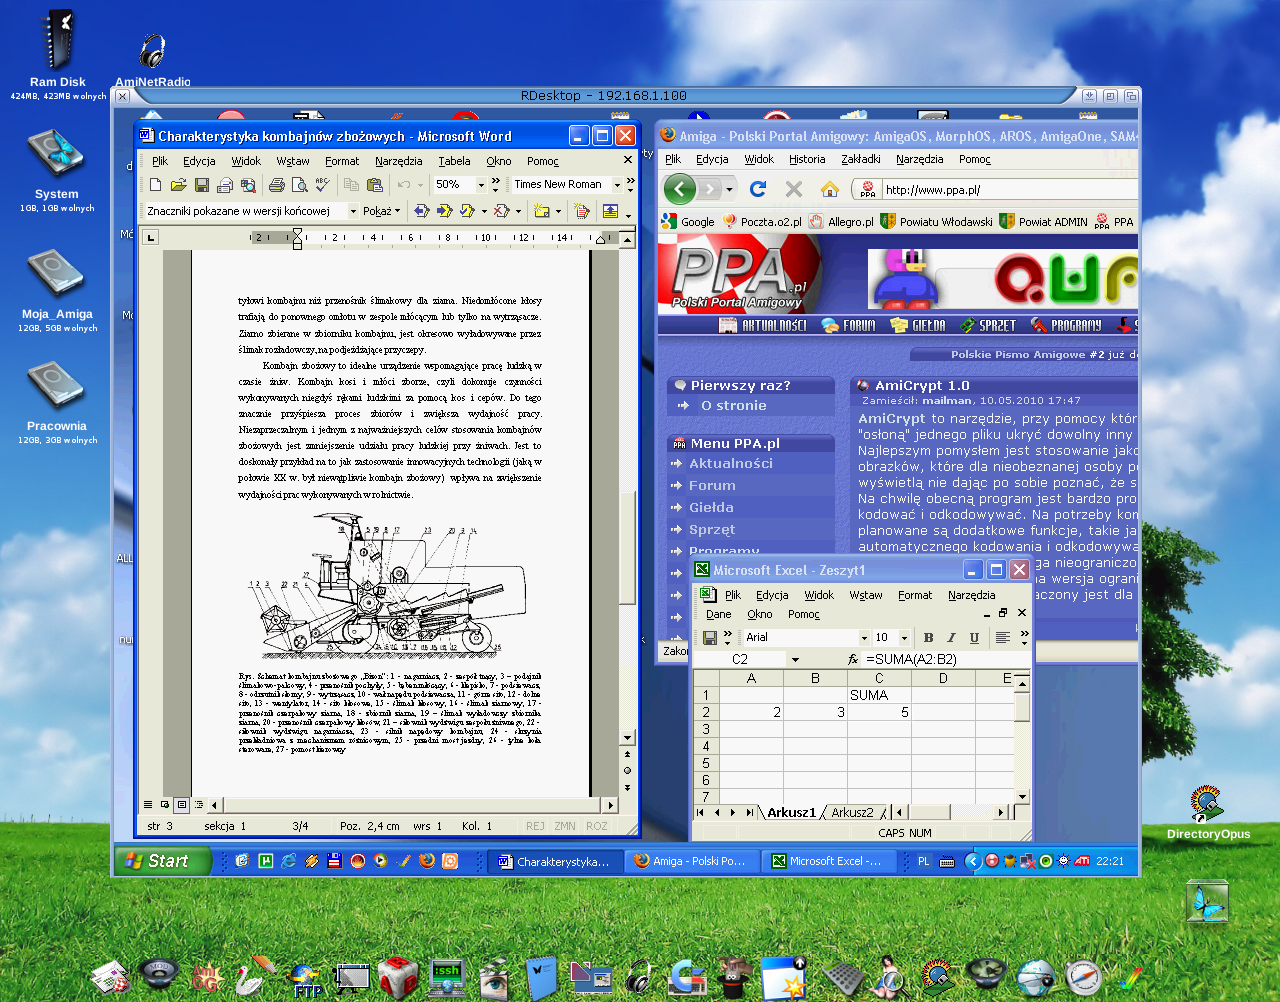
Task: Open the Allegro.pl bookmark in Firefox
Action: pos(840,222)
